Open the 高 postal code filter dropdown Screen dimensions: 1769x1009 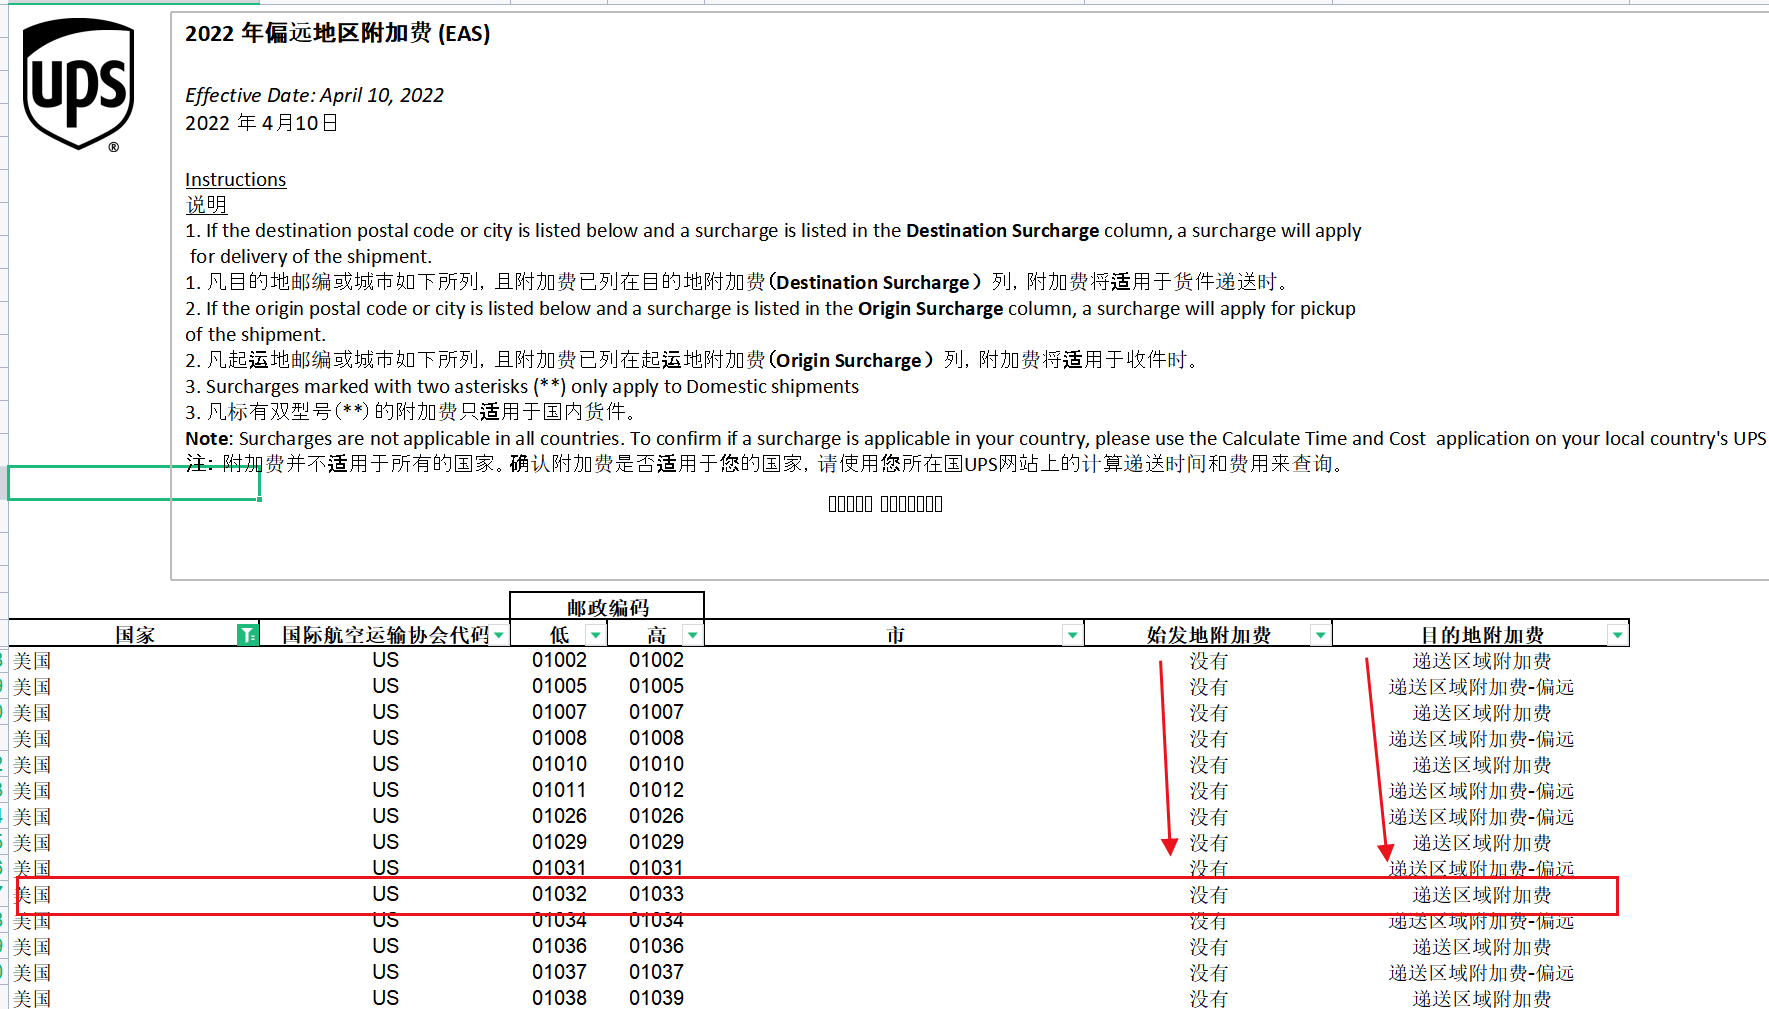tap(692, 635)
